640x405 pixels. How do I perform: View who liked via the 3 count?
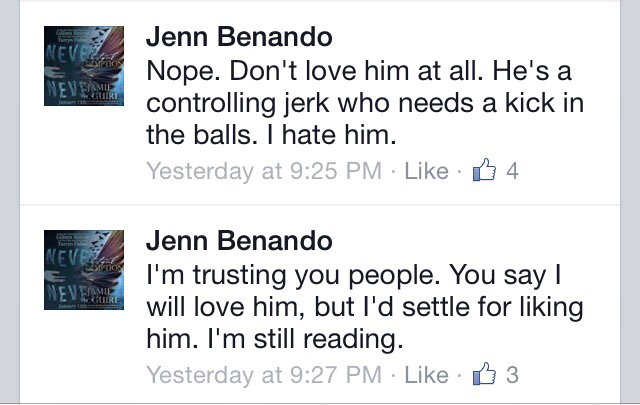click(512, 375)
